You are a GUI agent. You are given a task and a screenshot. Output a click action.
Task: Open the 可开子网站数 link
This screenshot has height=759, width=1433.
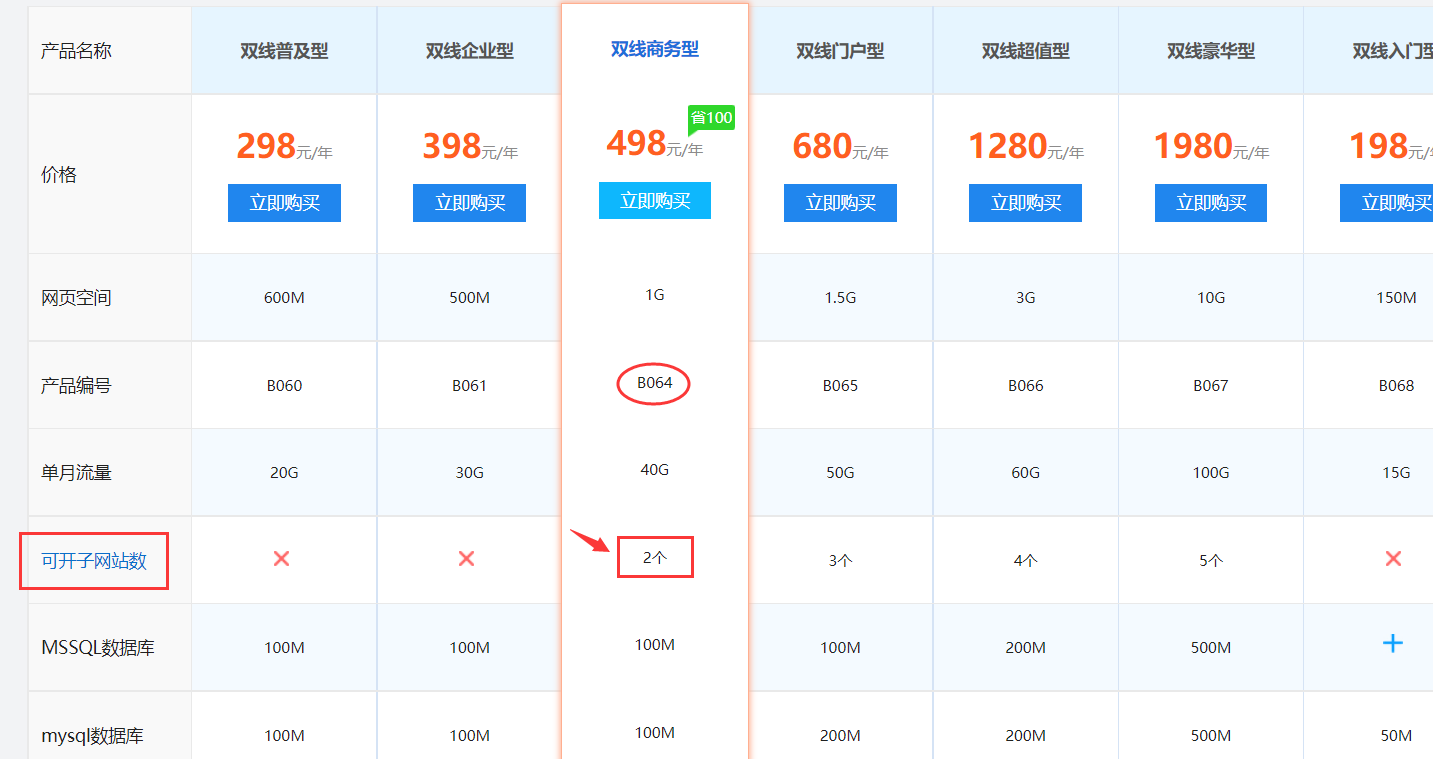coord(94,561)
